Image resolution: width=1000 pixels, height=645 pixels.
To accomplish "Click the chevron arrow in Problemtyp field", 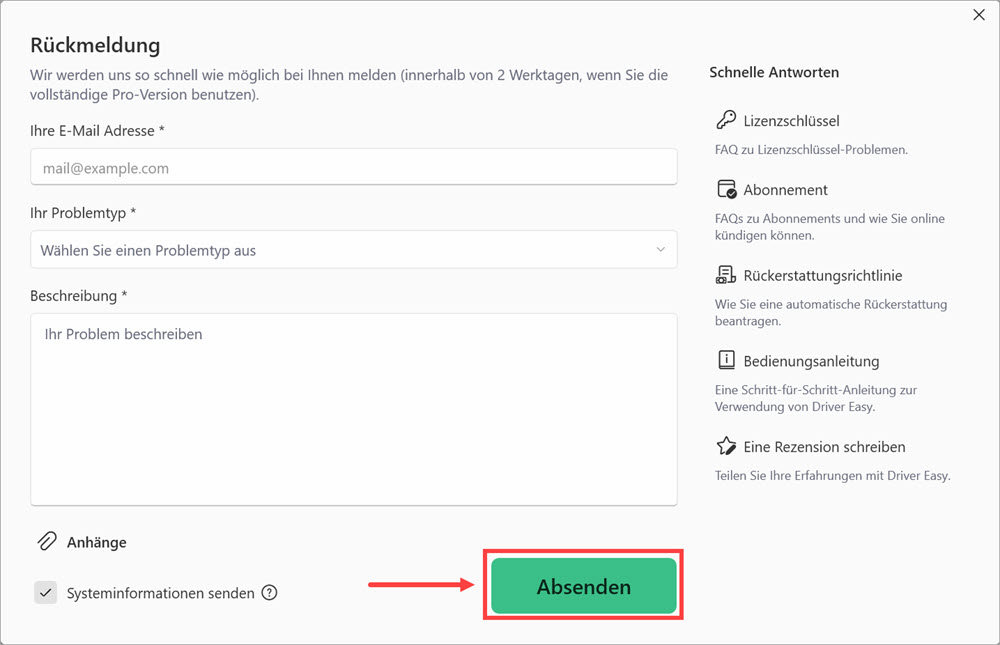I will tap(661, 249).
